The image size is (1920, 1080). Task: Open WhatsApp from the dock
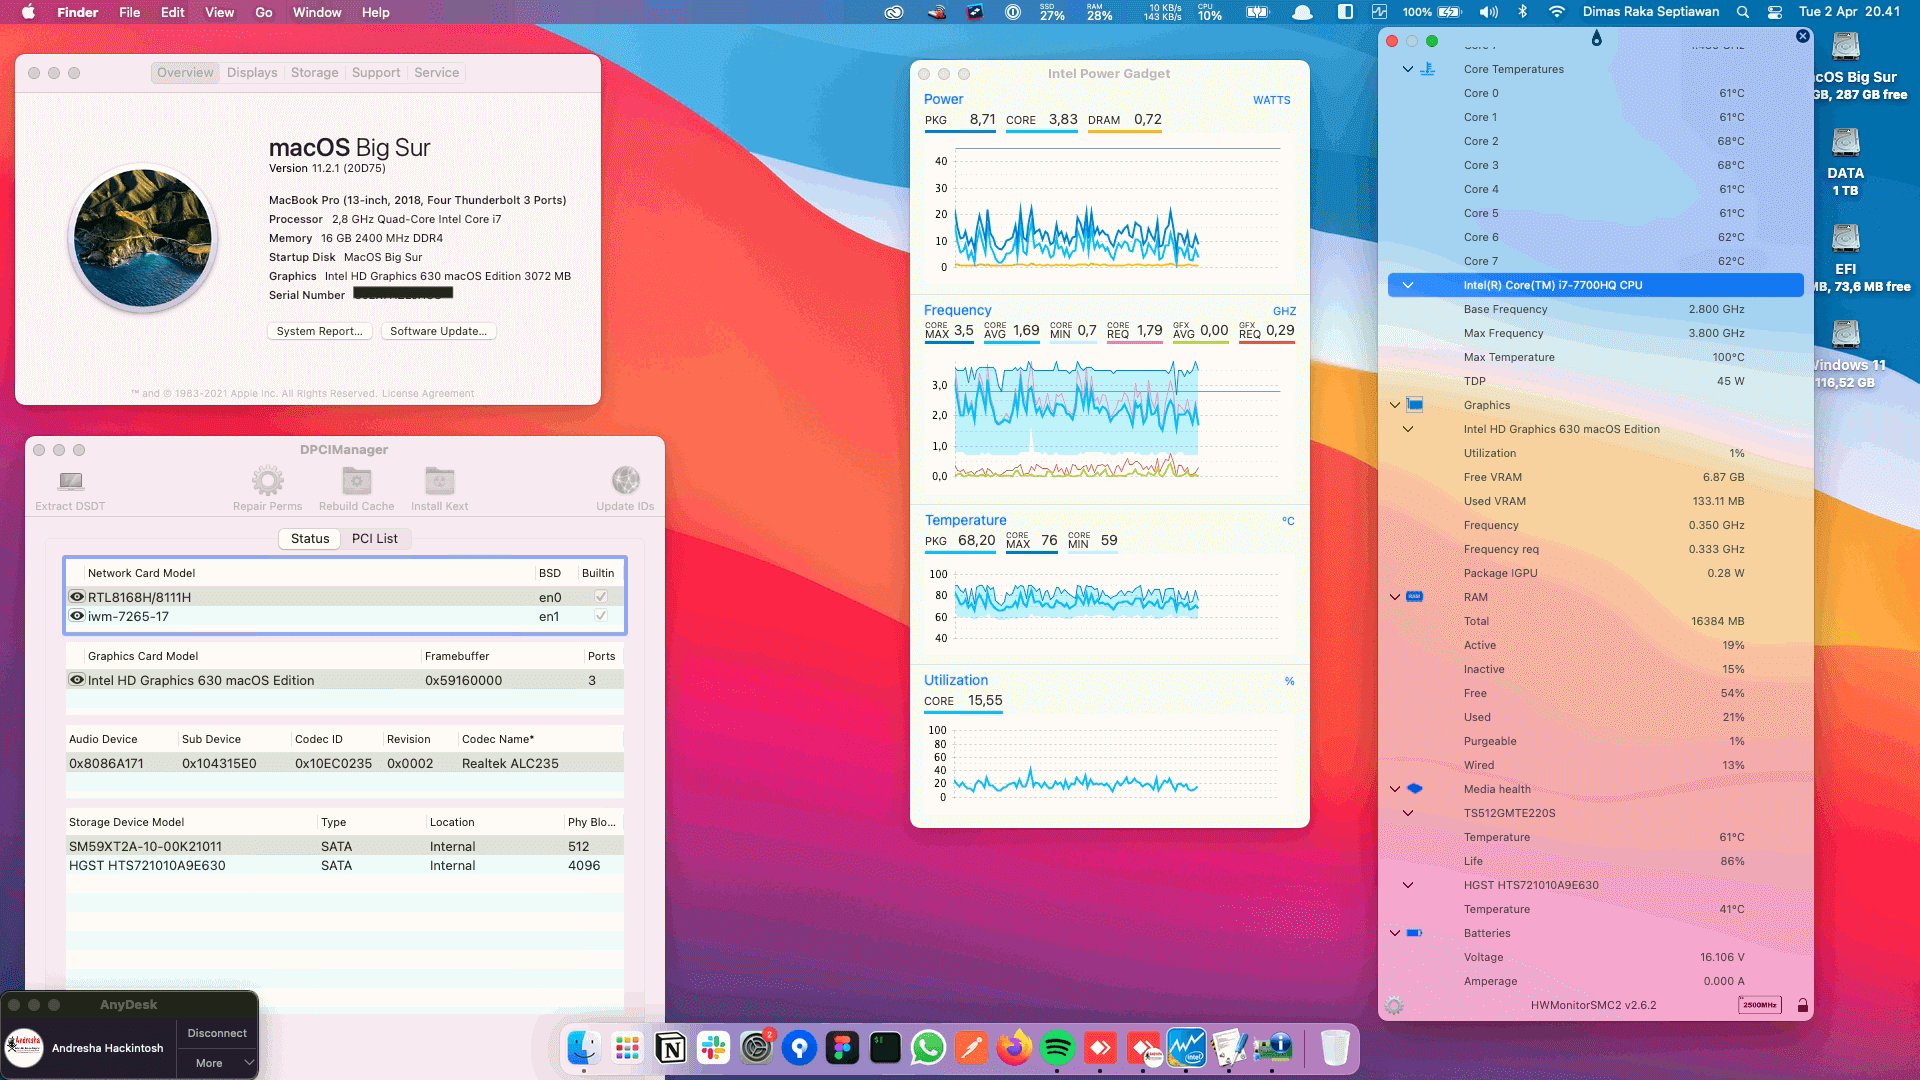[928, 1048]
